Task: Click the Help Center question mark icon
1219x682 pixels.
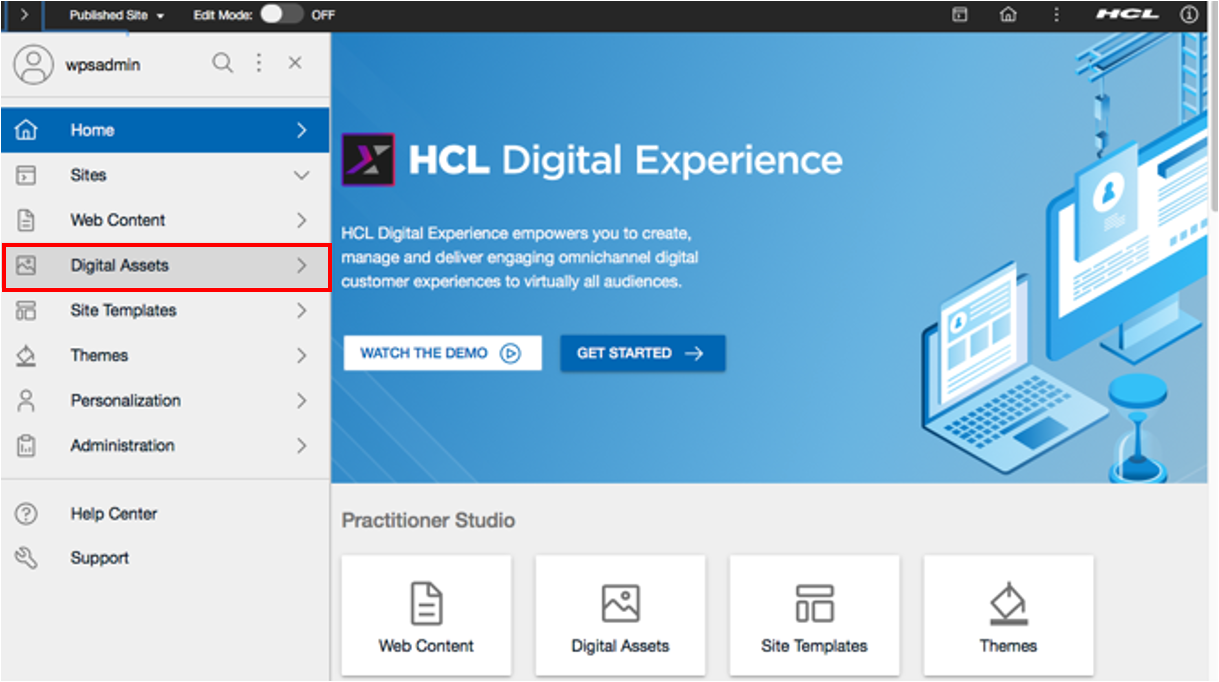Action: [26, 514]
